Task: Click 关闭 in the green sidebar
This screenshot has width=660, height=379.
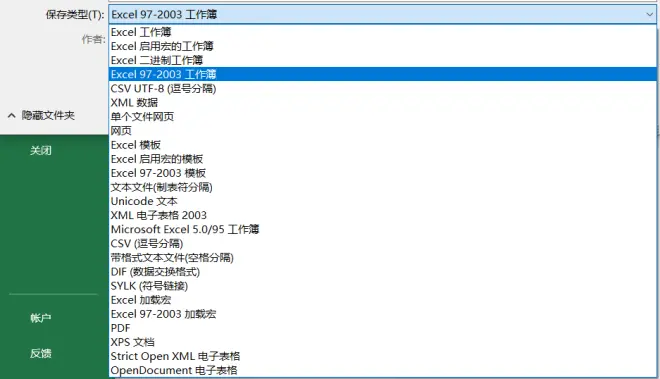Action: (41, 150)
